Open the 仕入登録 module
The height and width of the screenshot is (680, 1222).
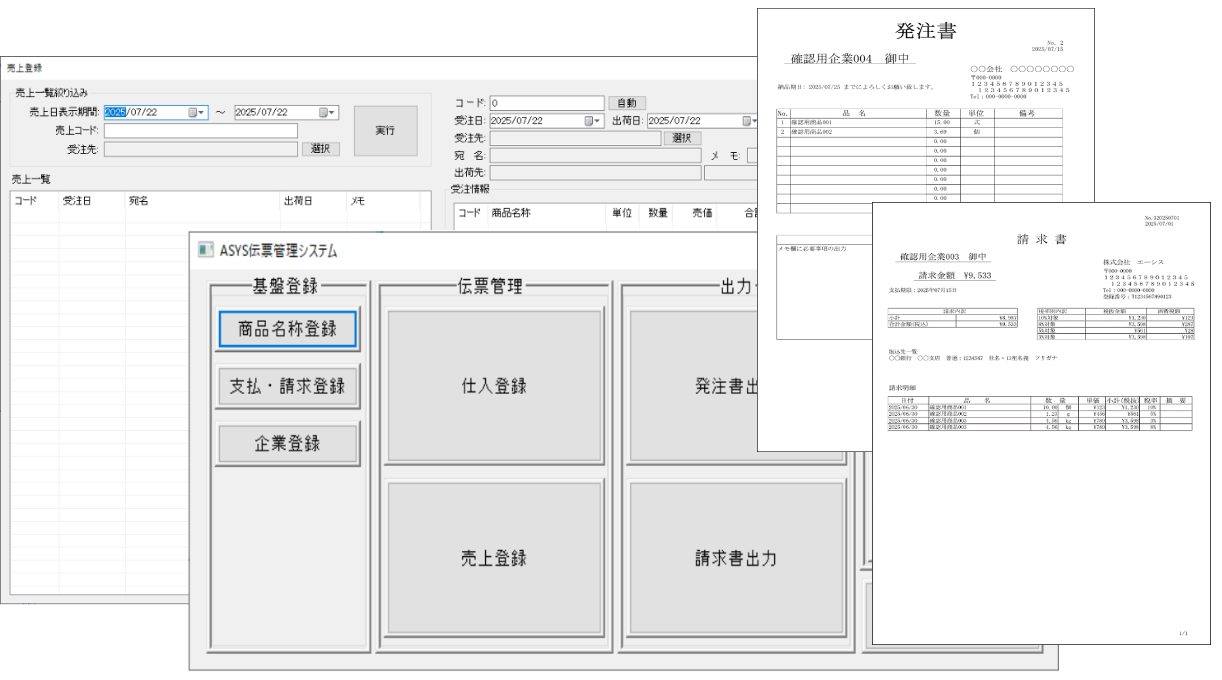tap(494, 386)
